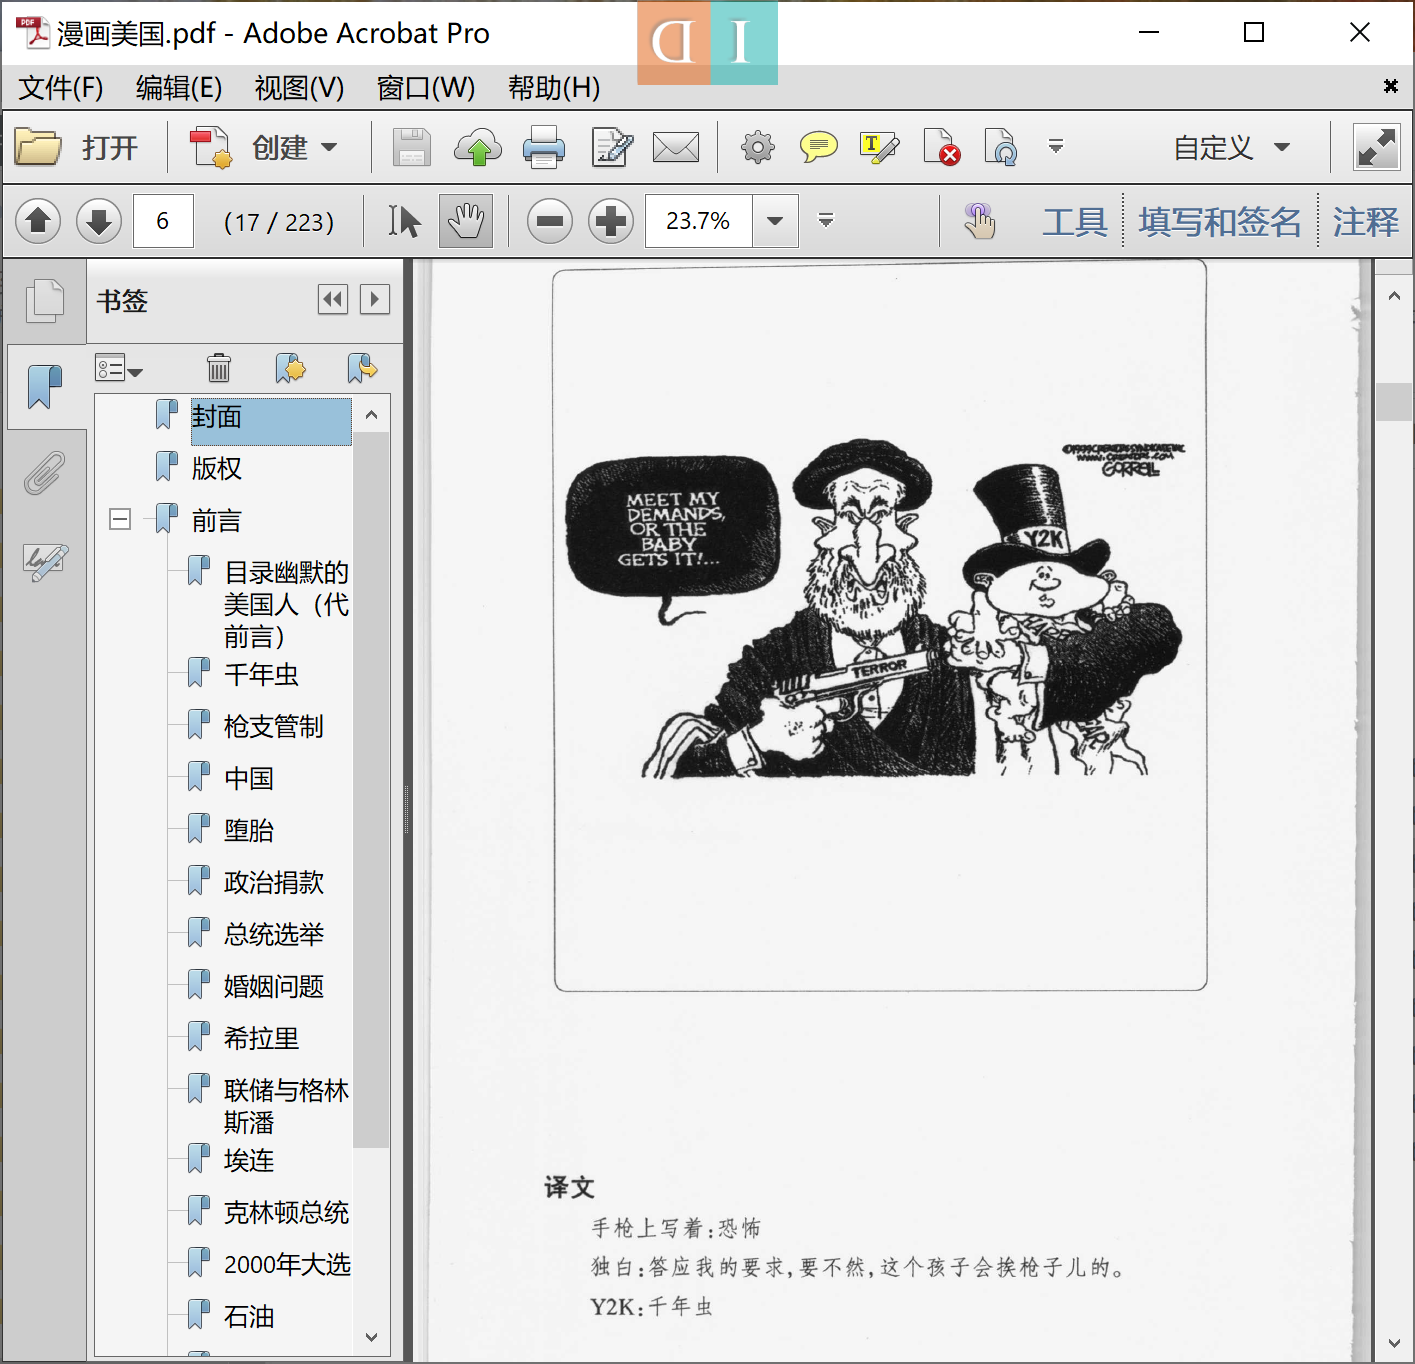Click the touch mode hand icon
This screenshot has width=1415, height=1364.
(x=980, y=221)
